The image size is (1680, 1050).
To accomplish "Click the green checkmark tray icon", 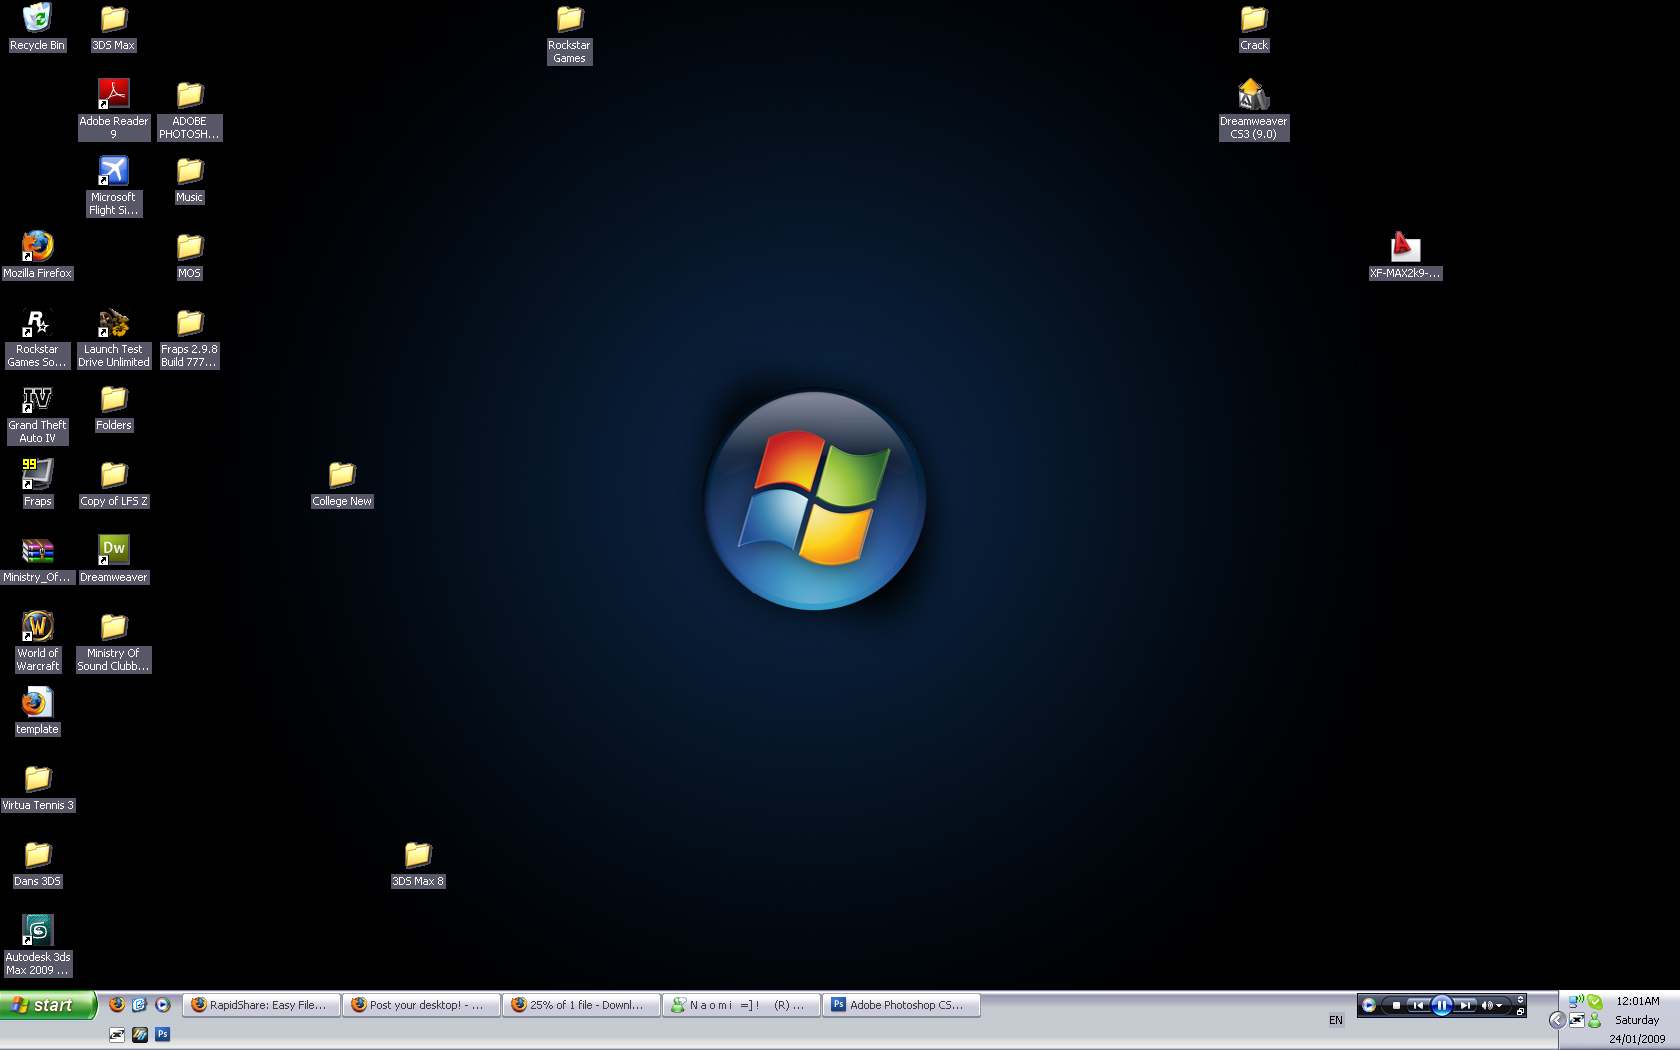I will tap(1595, 1001).
